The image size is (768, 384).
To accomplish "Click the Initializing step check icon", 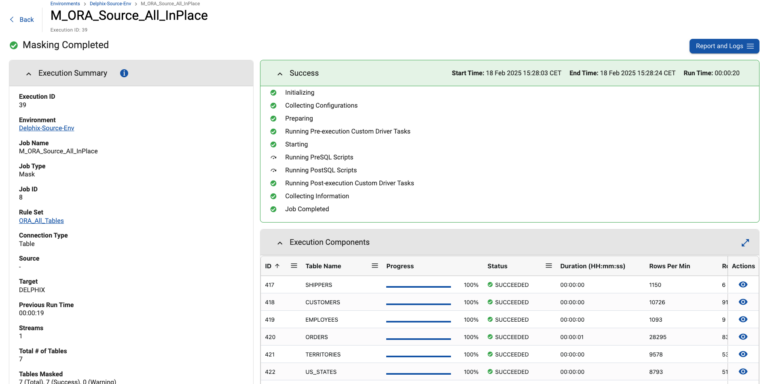I will 273,93.
